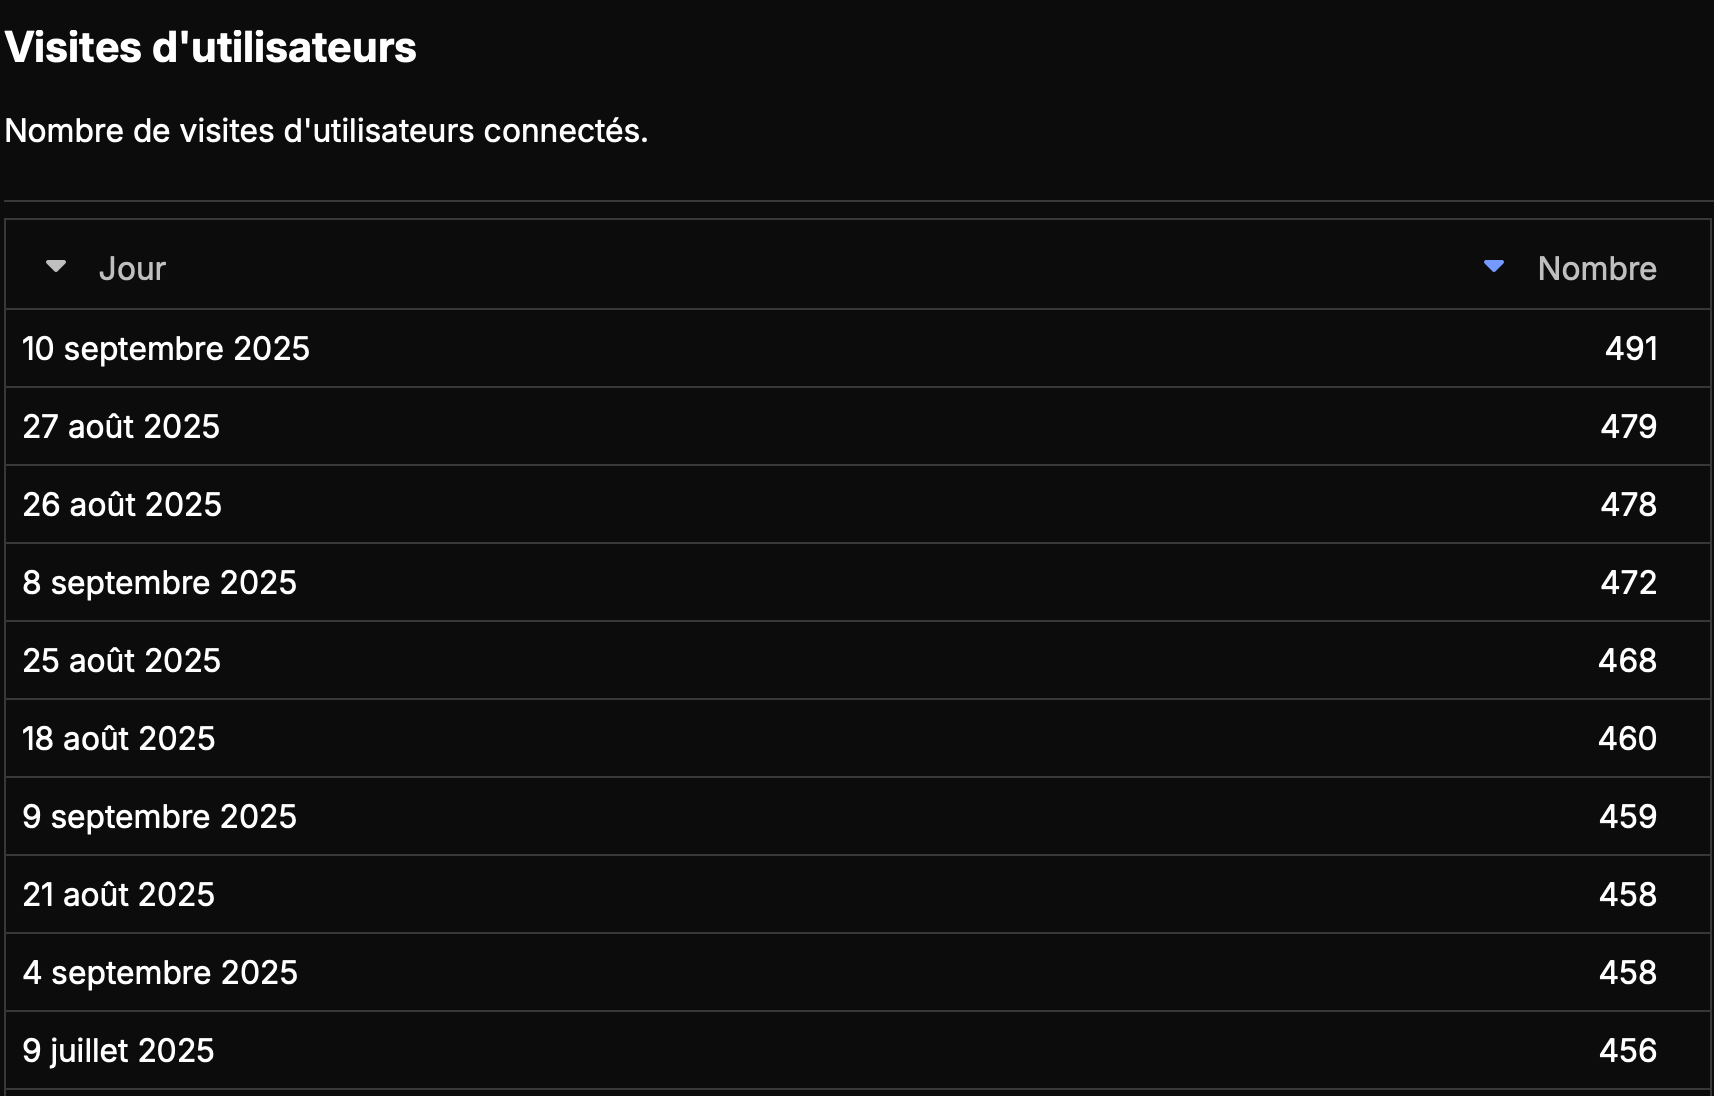The width and height of the screenshot is (1714, 1096).
Task: Click the 8 septembre 2025 date cell
Action: coord(160,582)
